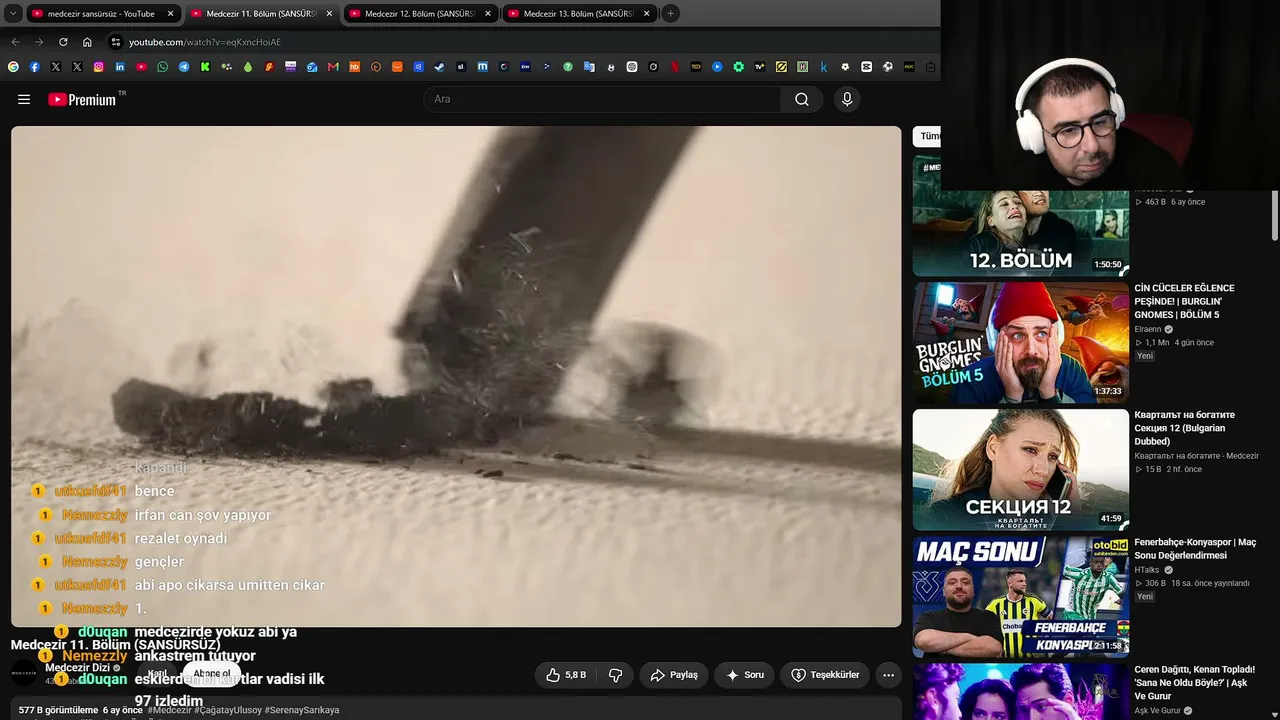The width and height of the screenshot is (1280, 720).
Task: Select the Tümü filter chip
Action: [x=930, y=136]
